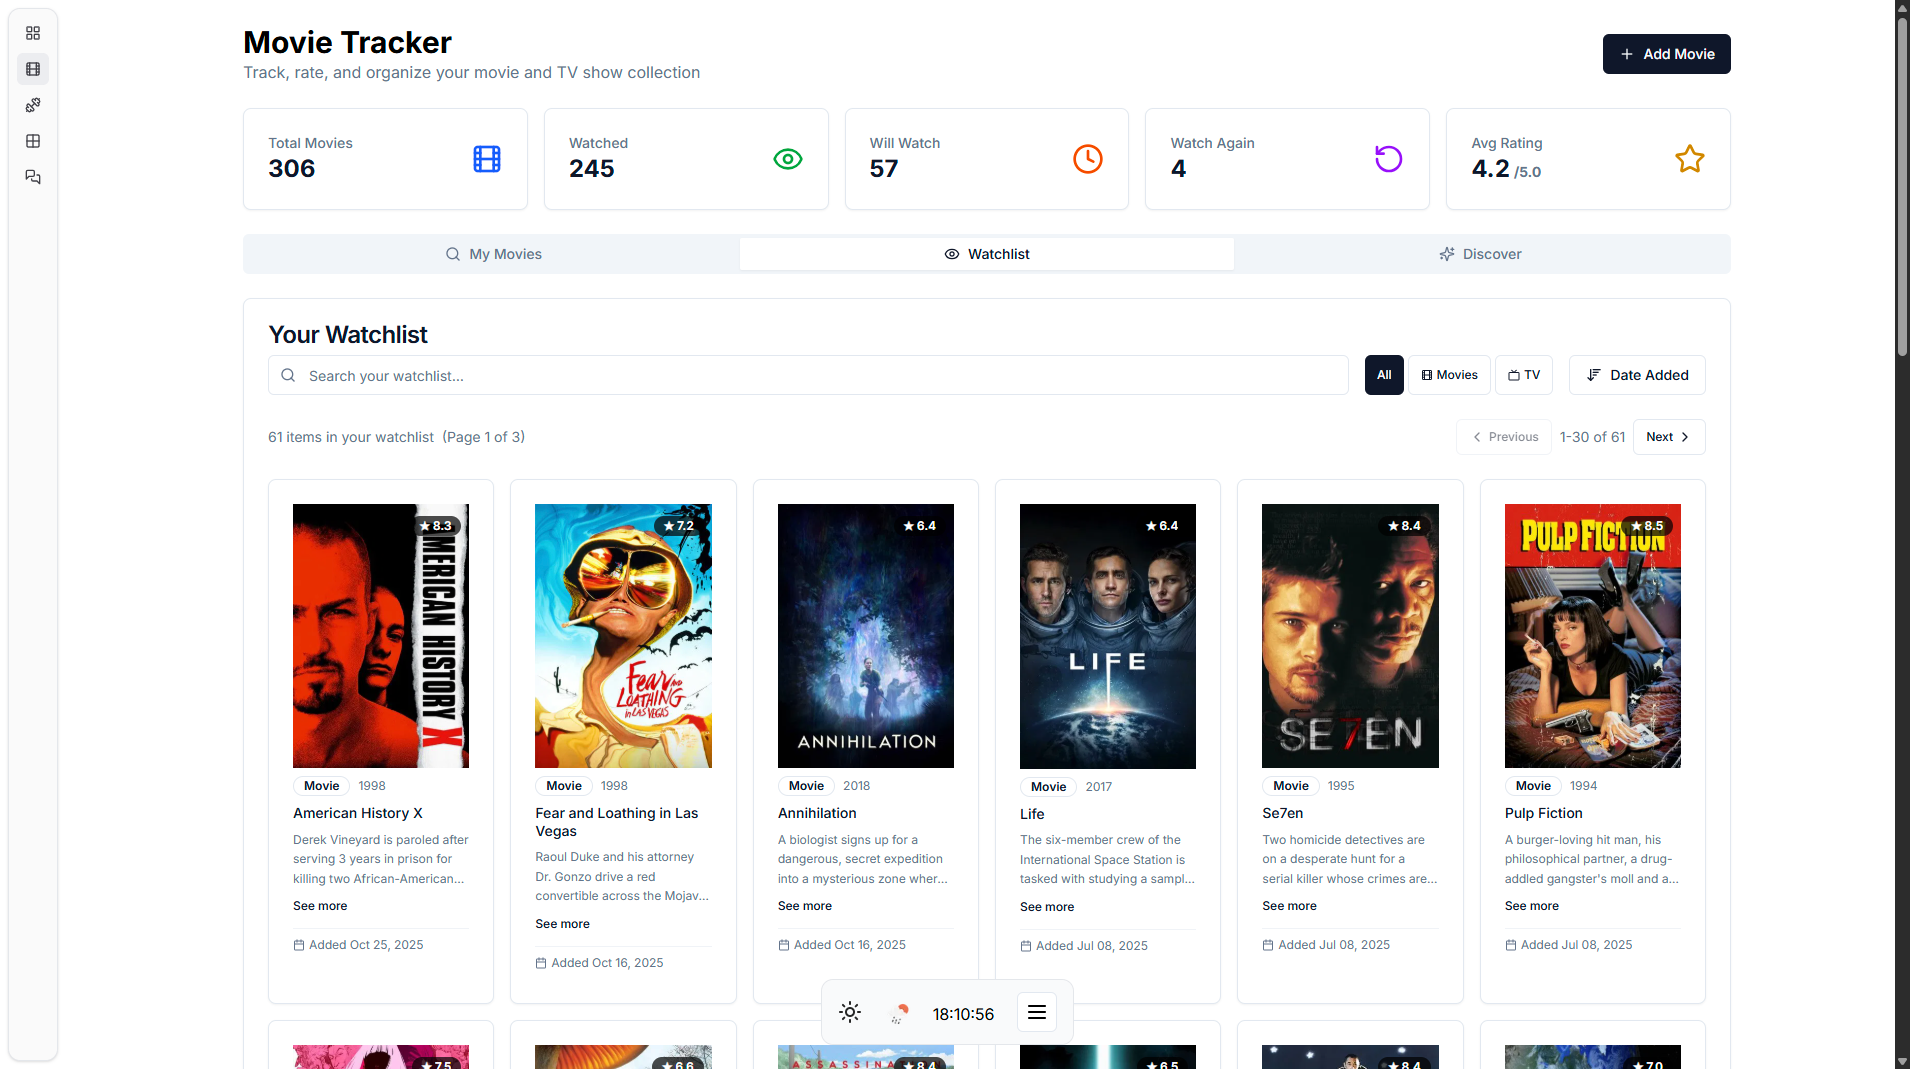Click the eye icon on the Watched card
This screenshot has height=1069, width=1910.
(787, 158)
